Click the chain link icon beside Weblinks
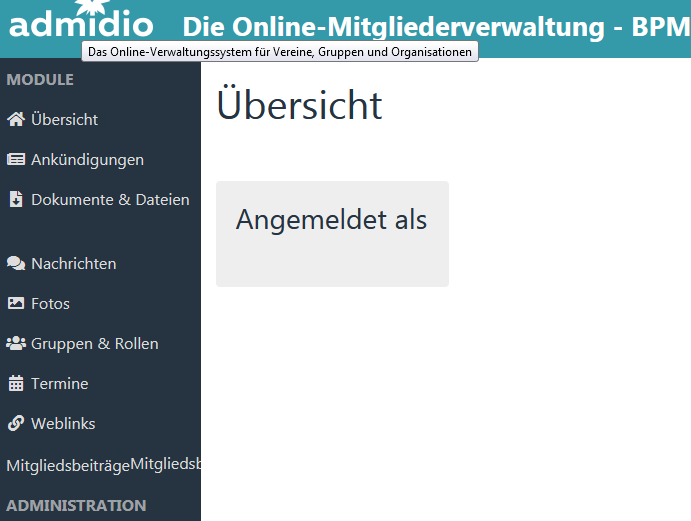 point(16,424)
